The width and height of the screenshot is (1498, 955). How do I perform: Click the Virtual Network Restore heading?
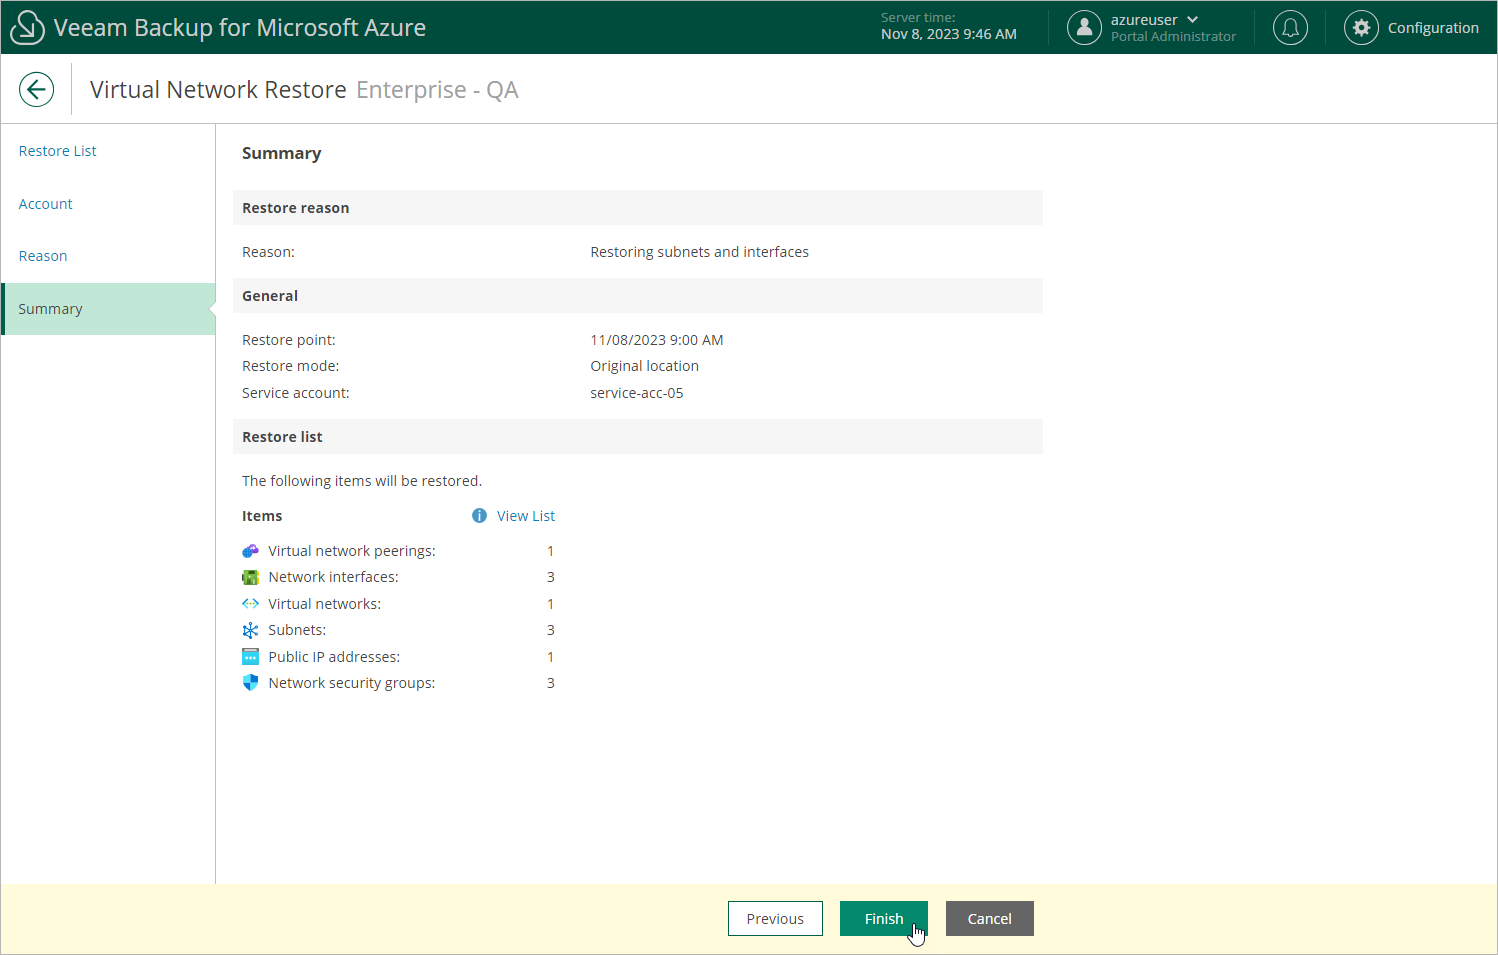[x=218, y=90]
